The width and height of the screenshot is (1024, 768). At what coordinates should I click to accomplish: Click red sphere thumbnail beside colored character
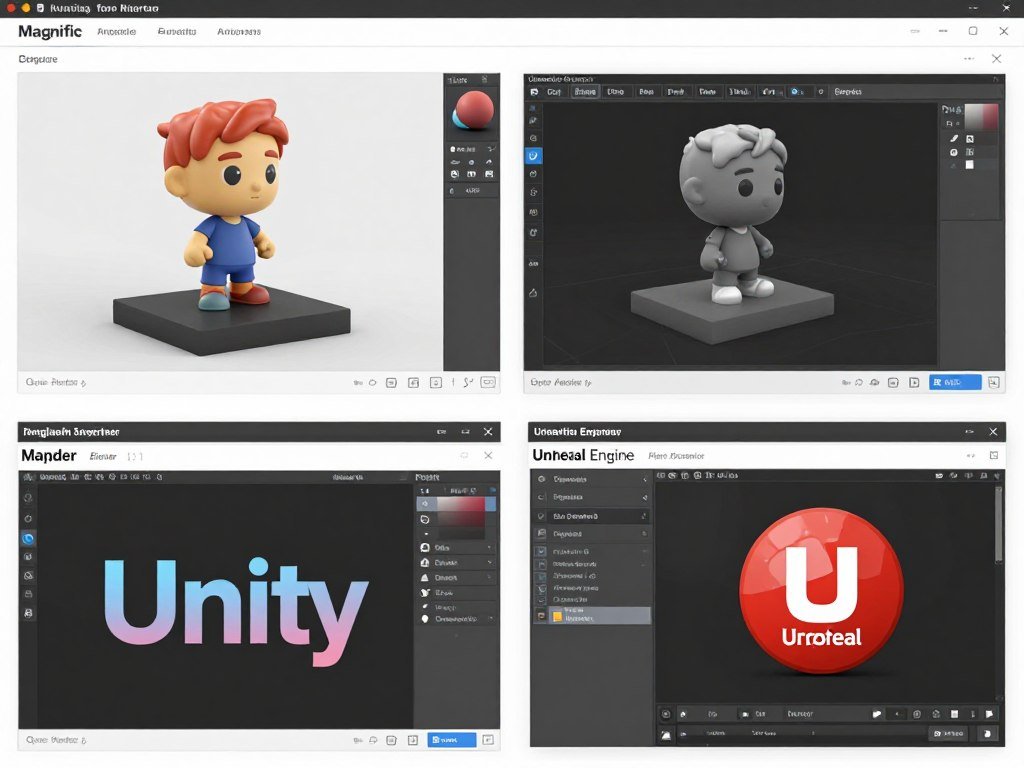[473, 111]
